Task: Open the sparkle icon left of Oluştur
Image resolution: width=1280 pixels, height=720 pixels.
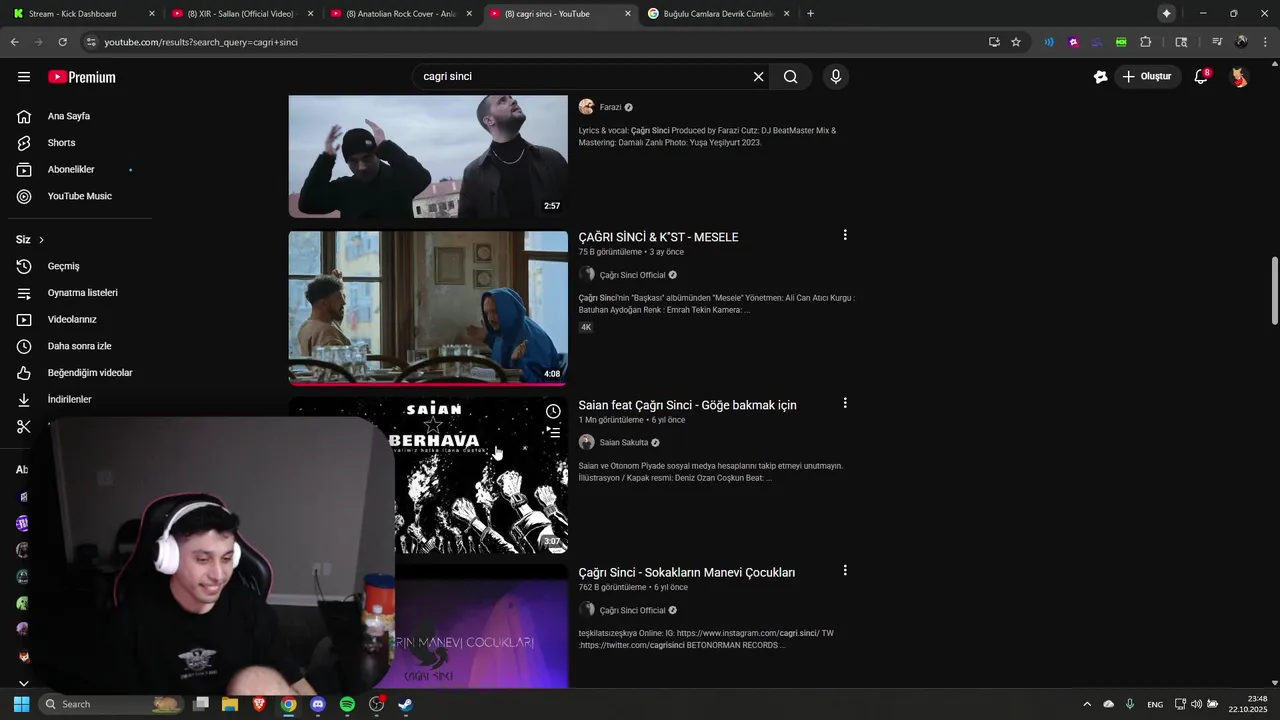Action: pyautogui.click(x=1100, y=77)
